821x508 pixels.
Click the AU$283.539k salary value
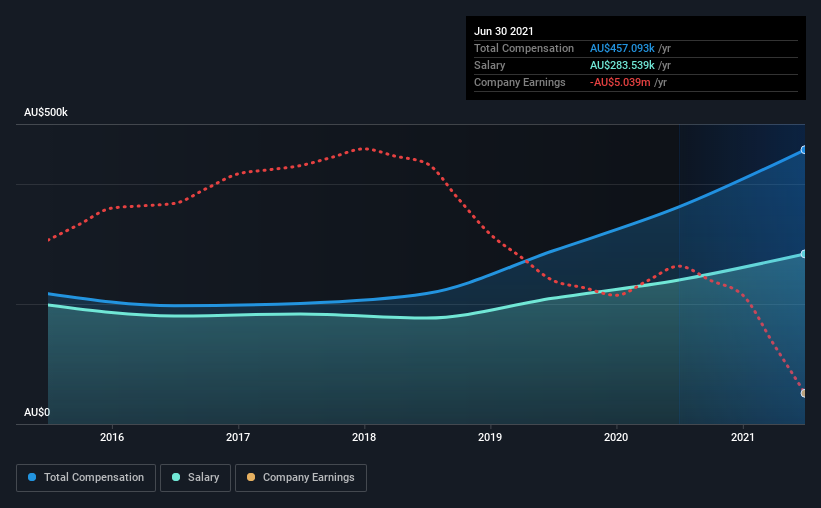622,65
